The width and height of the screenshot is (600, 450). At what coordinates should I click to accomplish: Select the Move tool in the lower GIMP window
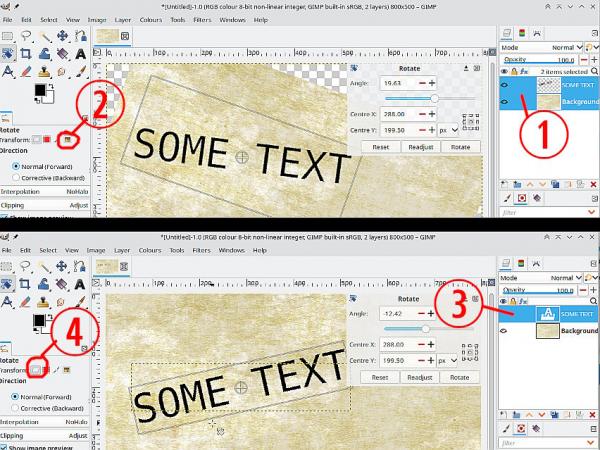[x=62, y=266]
